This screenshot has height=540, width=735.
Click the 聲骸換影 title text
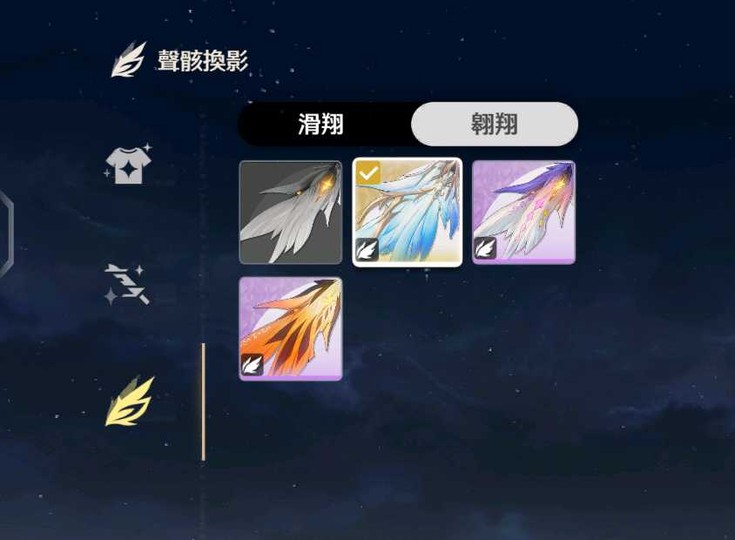(x=203, y=61)
